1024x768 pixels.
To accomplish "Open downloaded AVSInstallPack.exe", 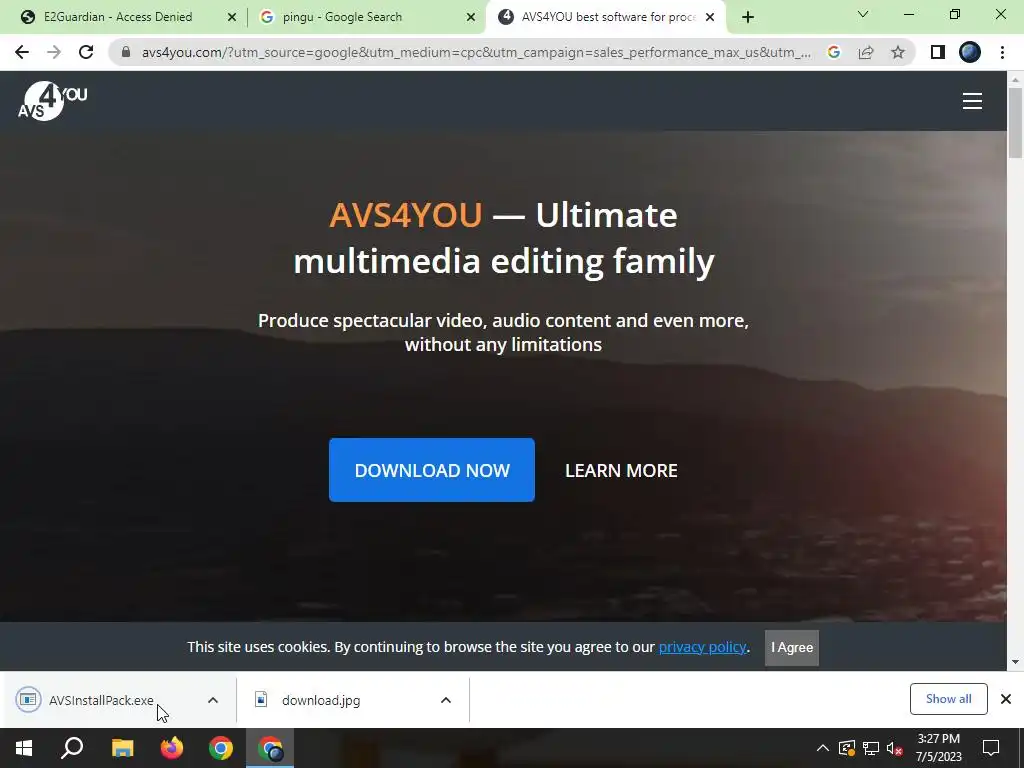I will click(101, 700).
